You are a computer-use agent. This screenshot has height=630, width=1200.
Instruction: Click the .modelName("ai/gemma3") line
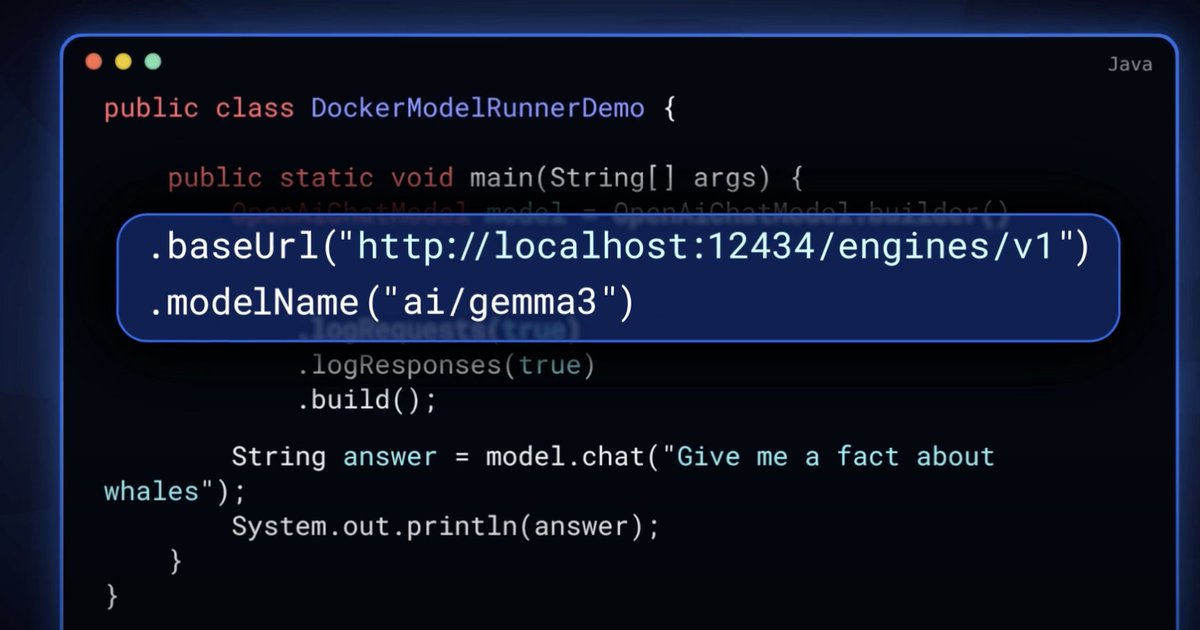[391, 302]
